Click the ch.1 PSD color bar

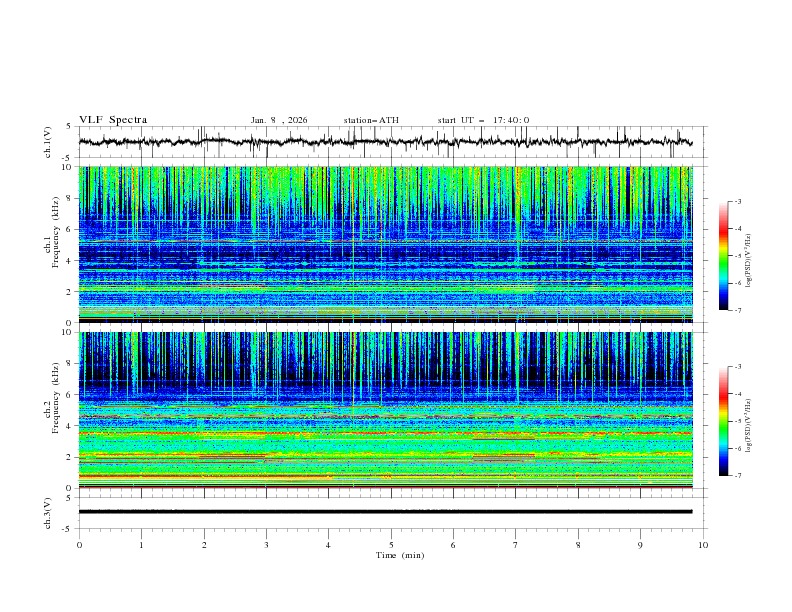click(723, 256)
